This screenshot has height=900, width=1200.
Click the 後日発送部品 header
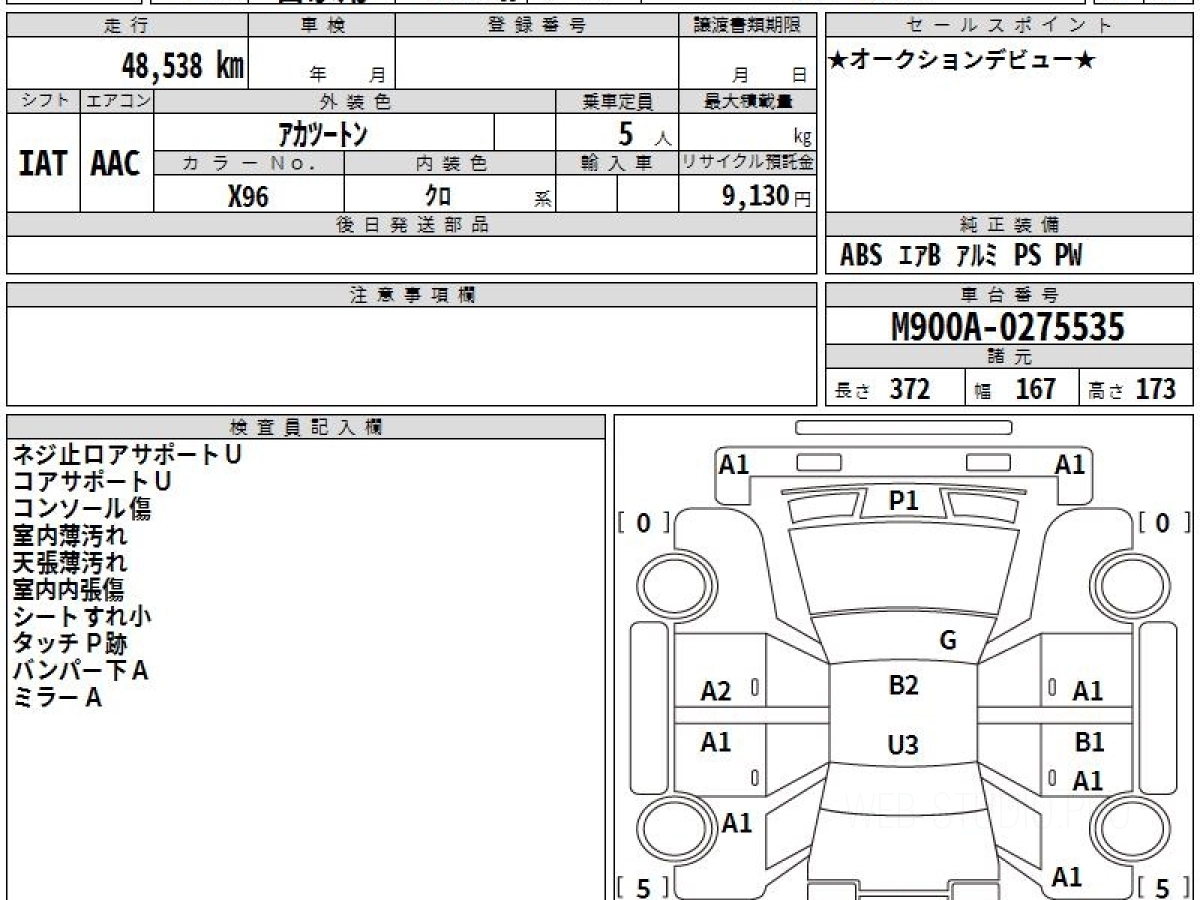411,225
